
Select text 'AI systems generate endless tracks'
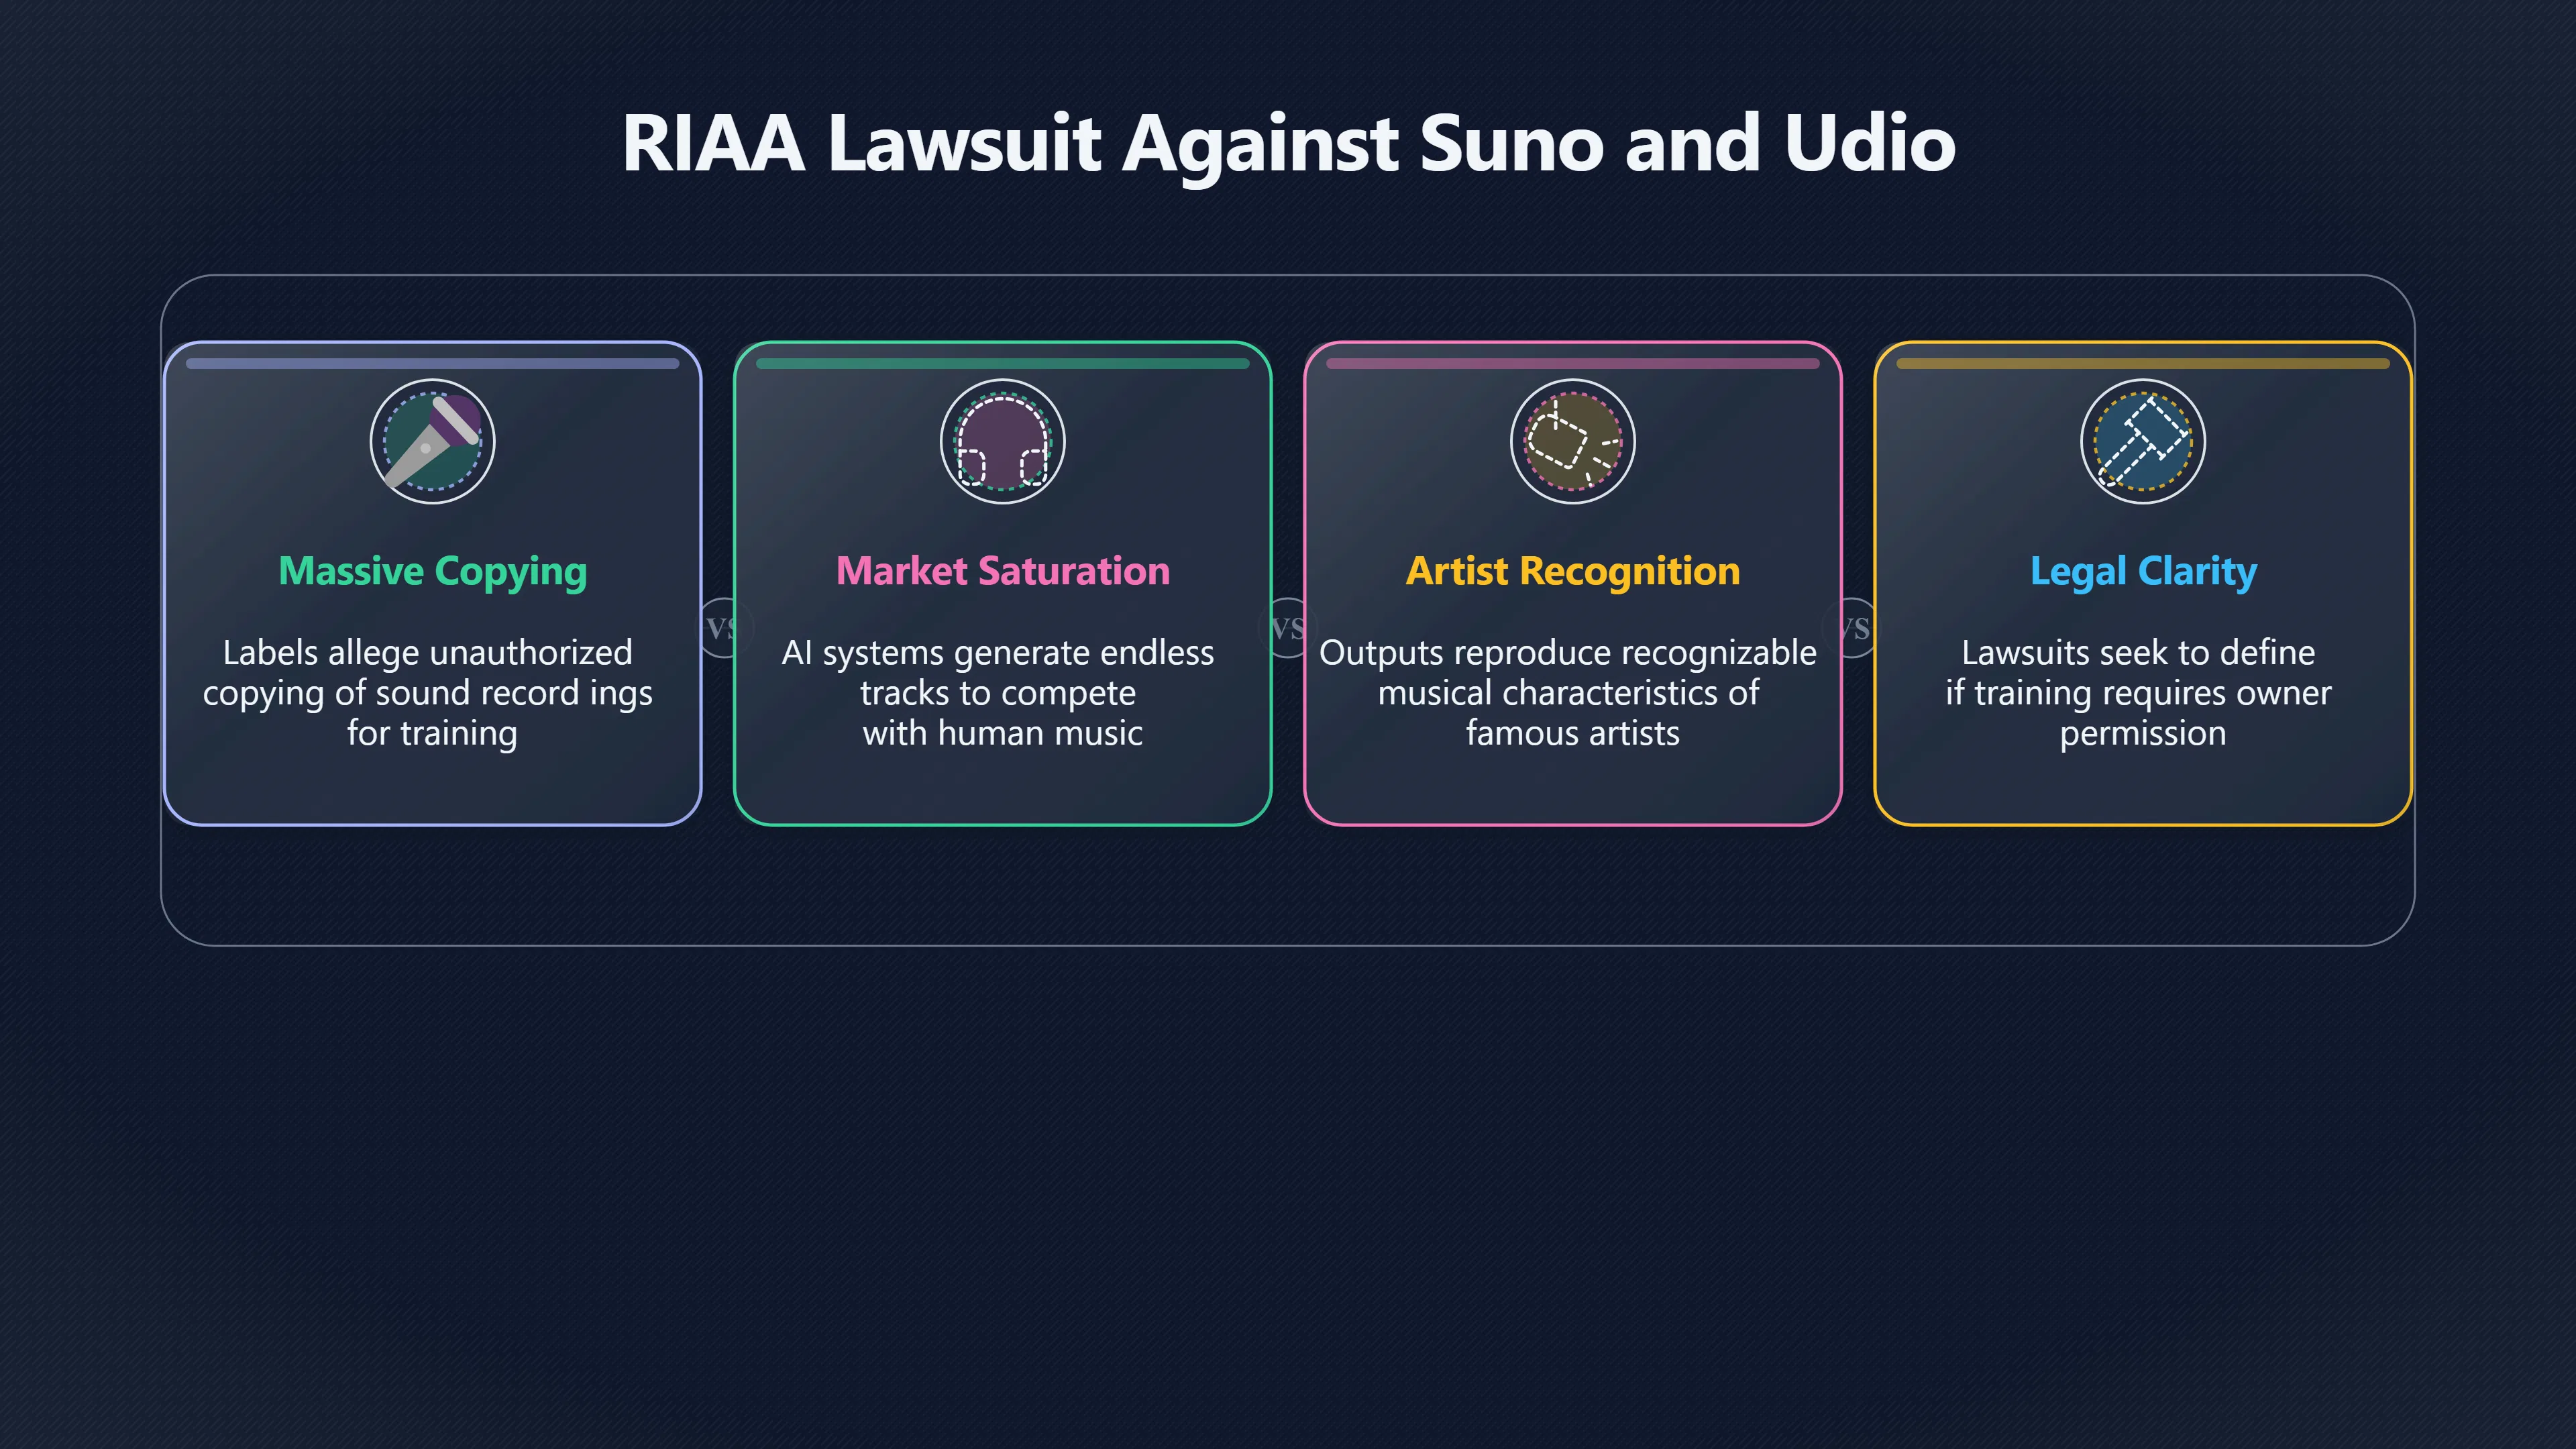[x=998, y=673]
